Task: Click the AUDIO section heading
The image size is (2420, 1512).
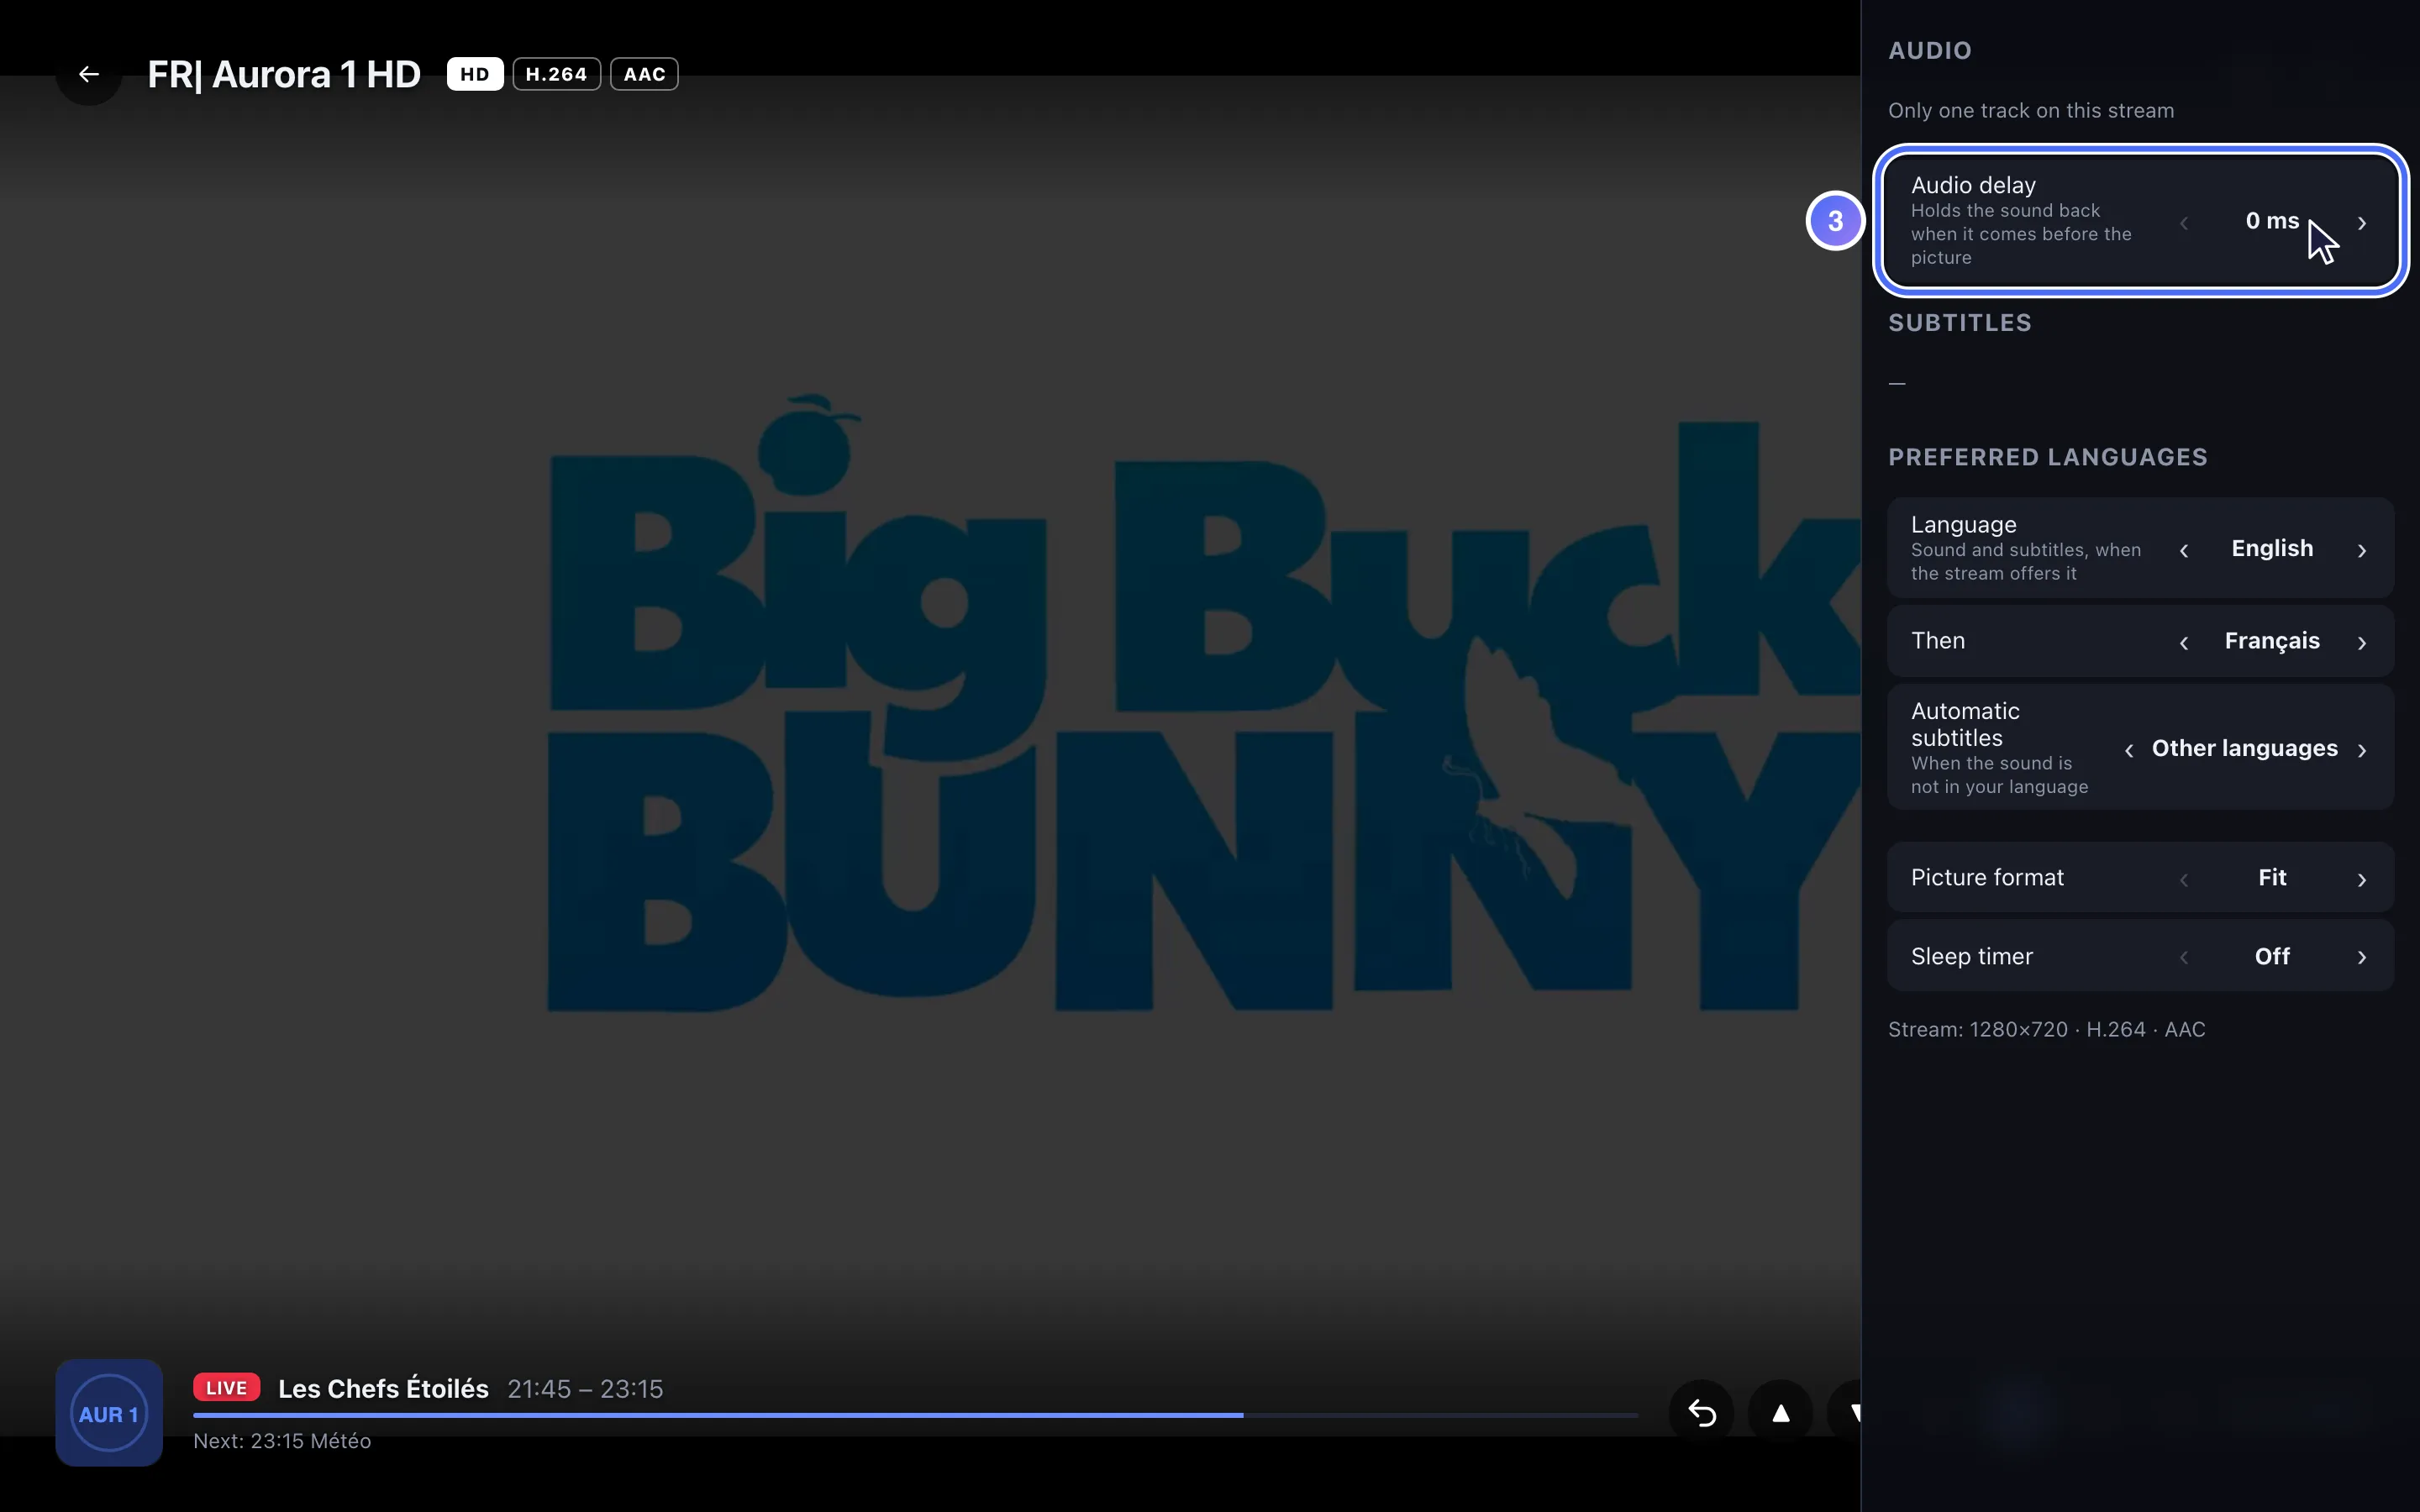Action: [x=1930, y=50]
